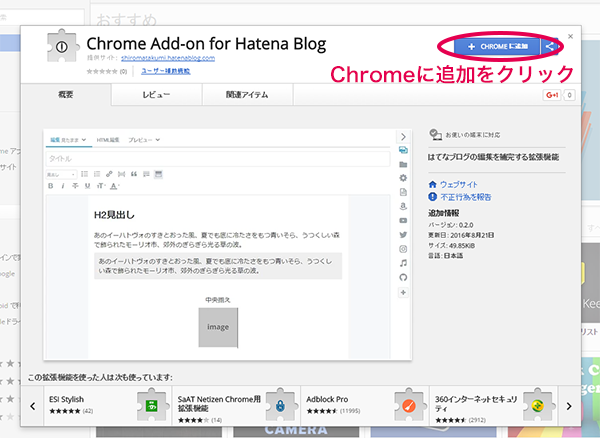600x438 pixels.
Task: Click the numbered list icon in the editor toolbar
Action: coord(97,174)
